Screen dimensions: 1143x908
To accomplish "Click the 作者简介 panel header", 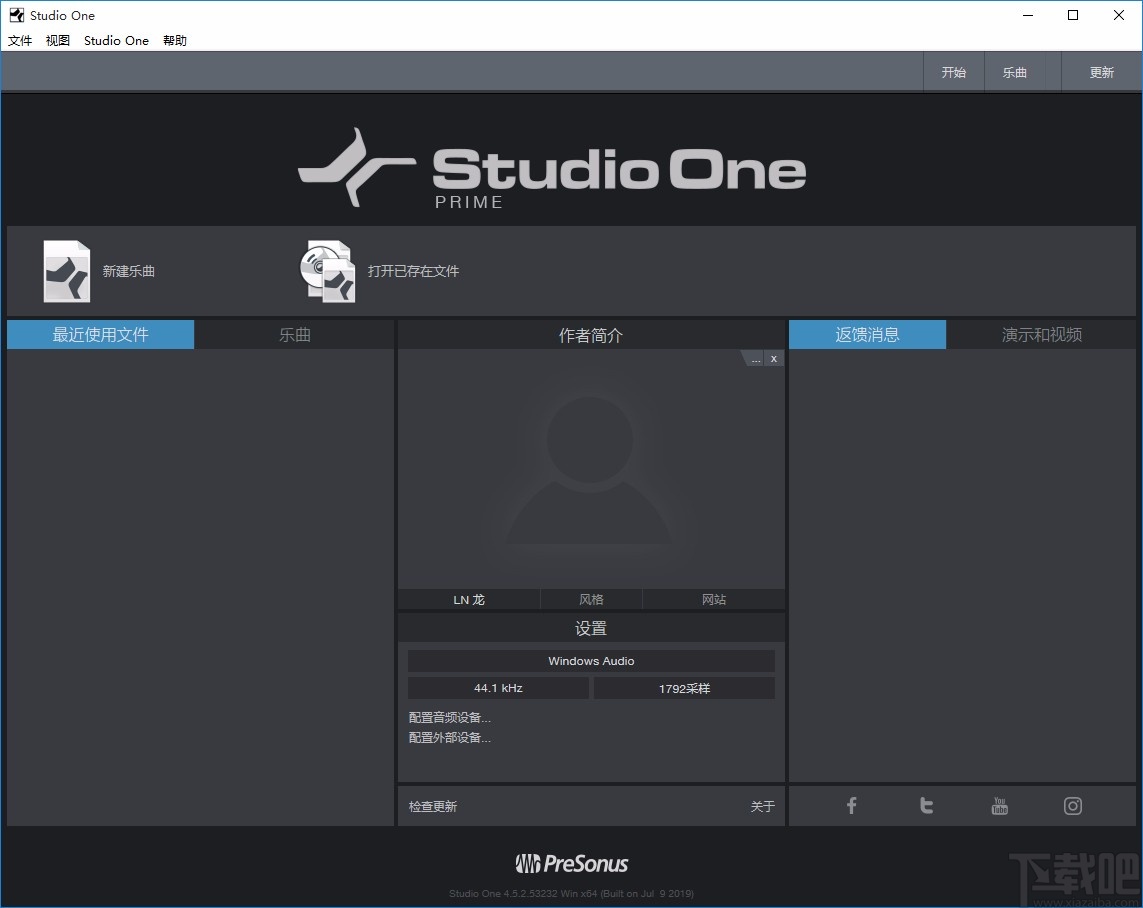I will point(591,334).
